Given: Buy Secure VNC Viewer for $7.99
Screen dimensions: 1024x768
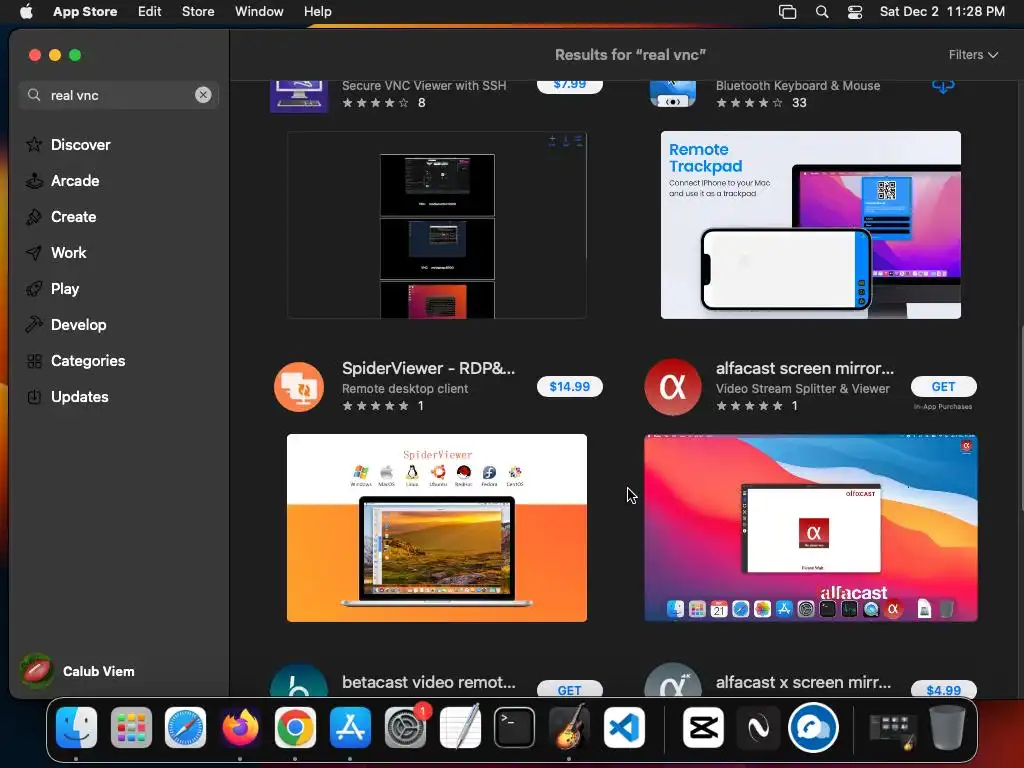Looking at the screenshot, I should click(569, 86).
